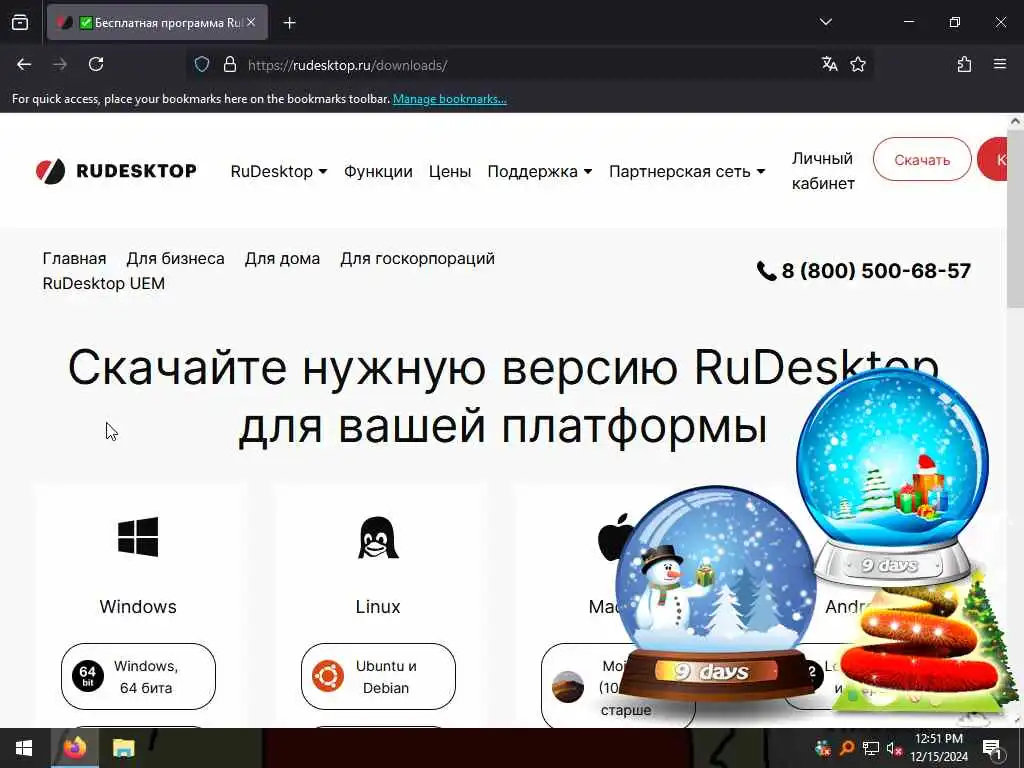Open the Функции menu item

click(x=378, y=171)
